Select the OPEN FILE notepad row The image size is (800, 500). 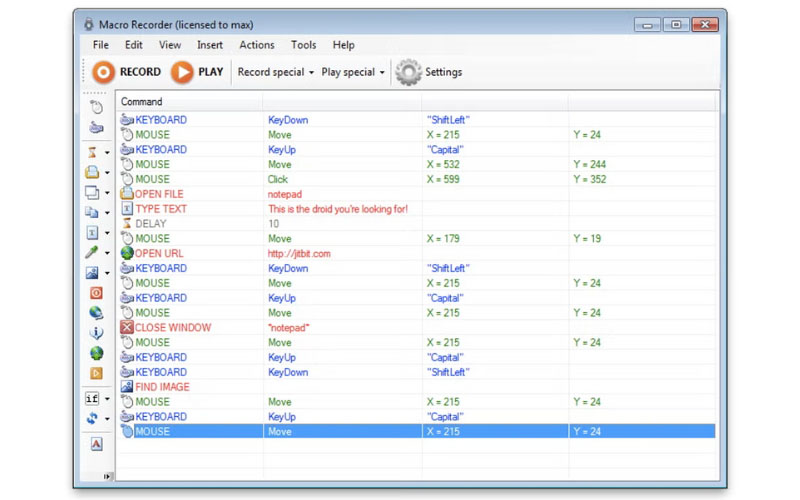[x=416, y=194]
